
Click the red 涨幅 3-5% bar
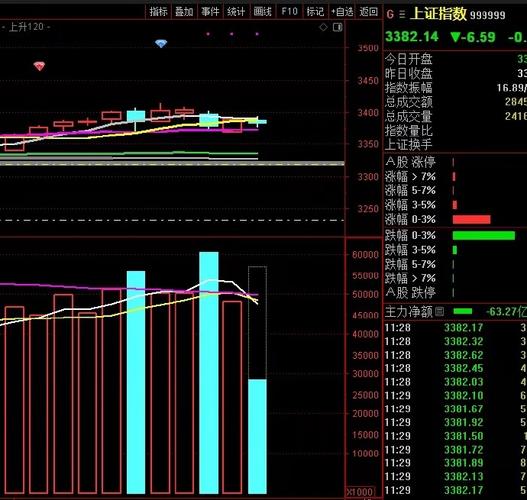[455, 205]
